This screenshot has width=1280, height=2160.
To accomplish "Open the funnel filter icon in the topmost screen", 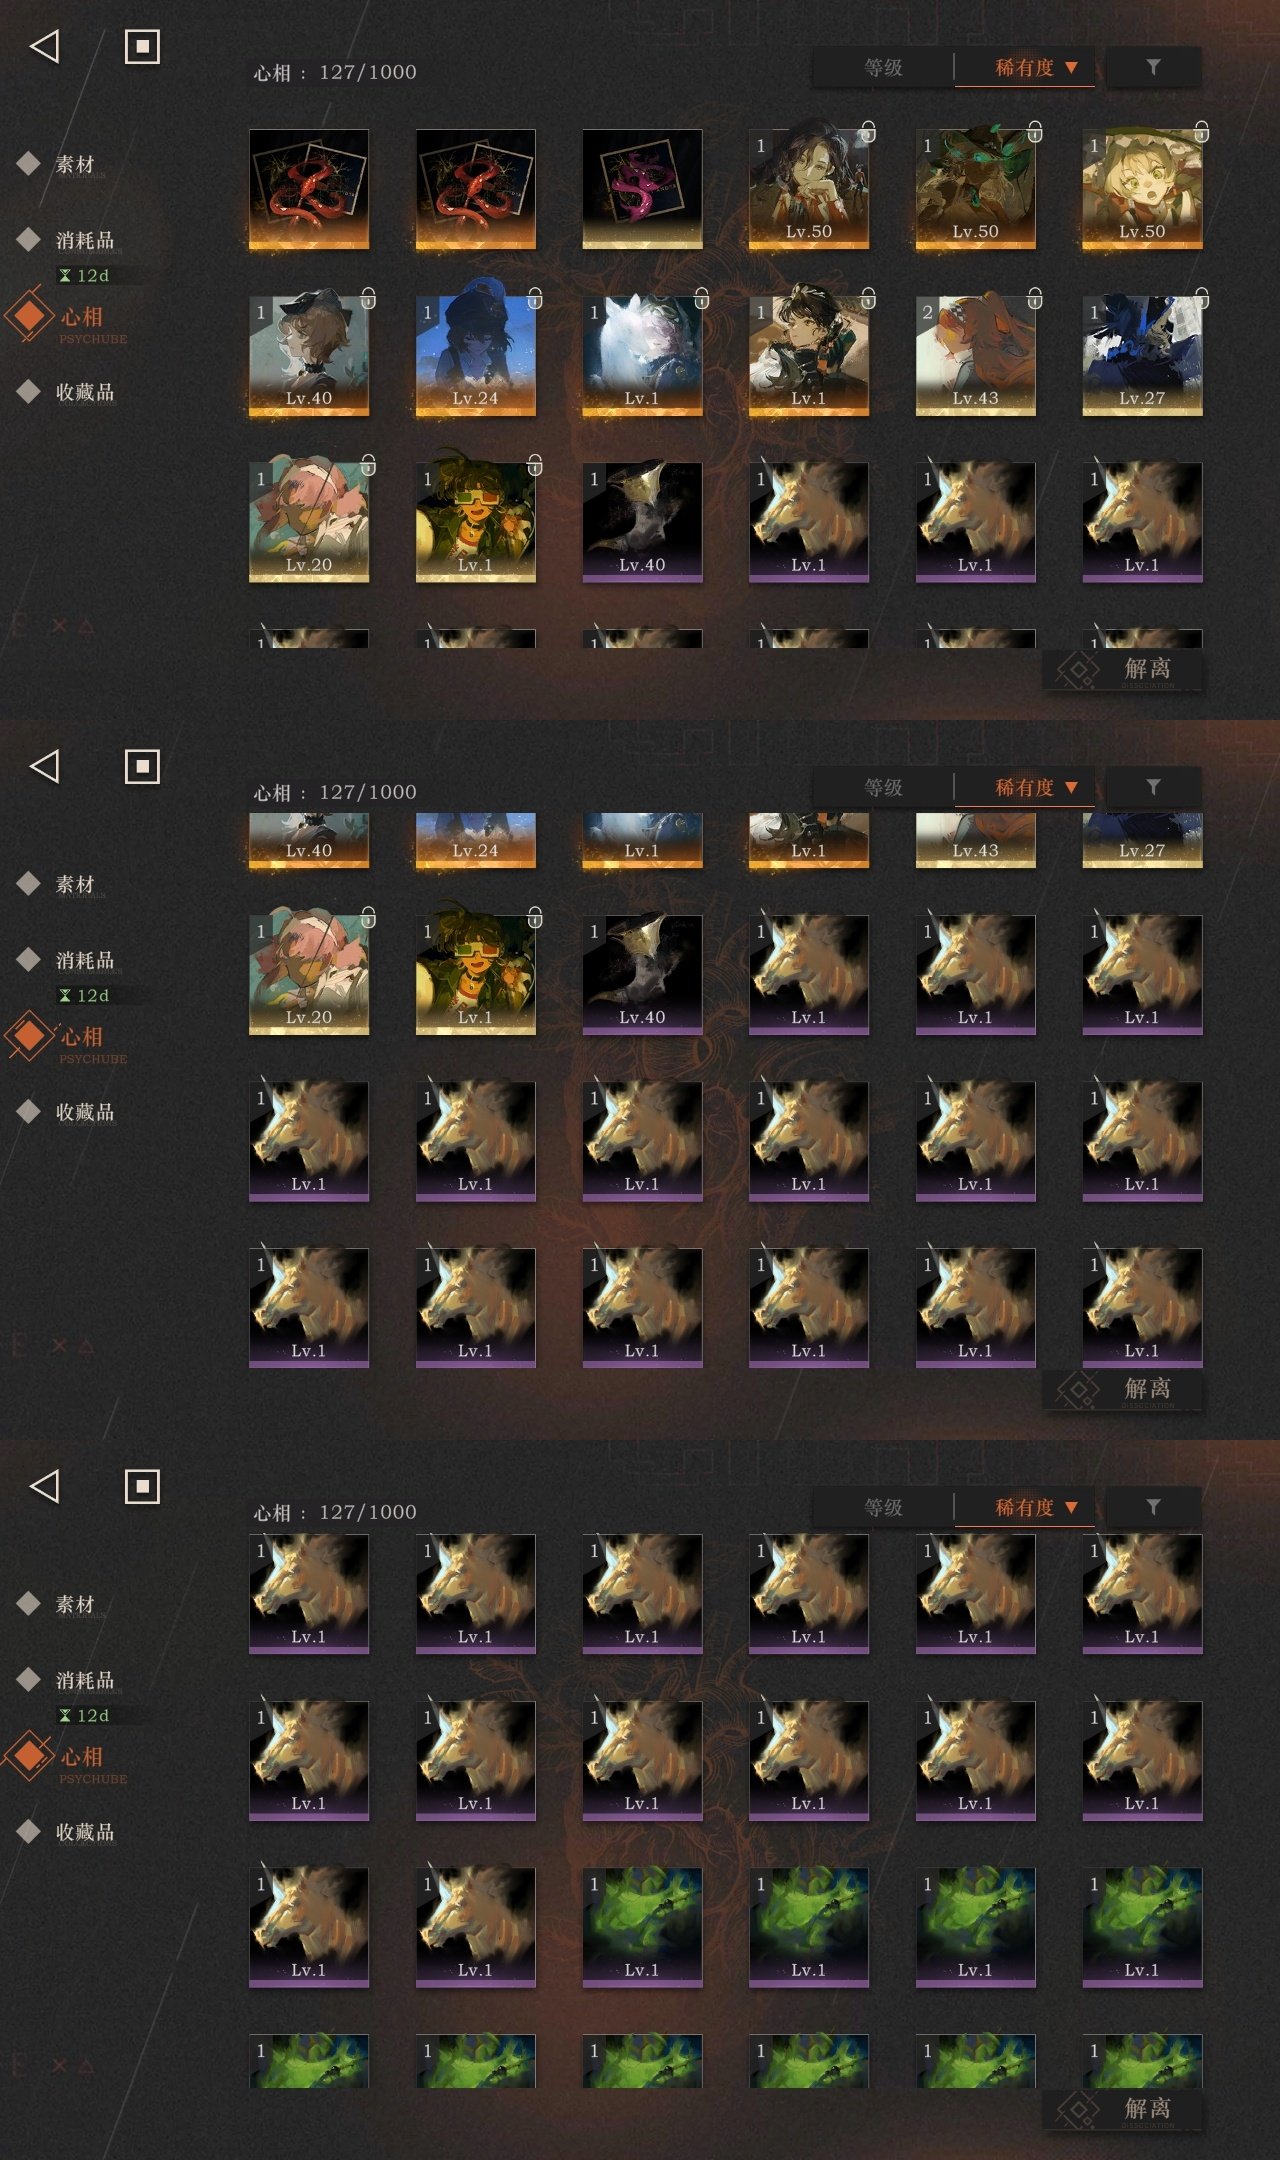I will [1153, 67].
